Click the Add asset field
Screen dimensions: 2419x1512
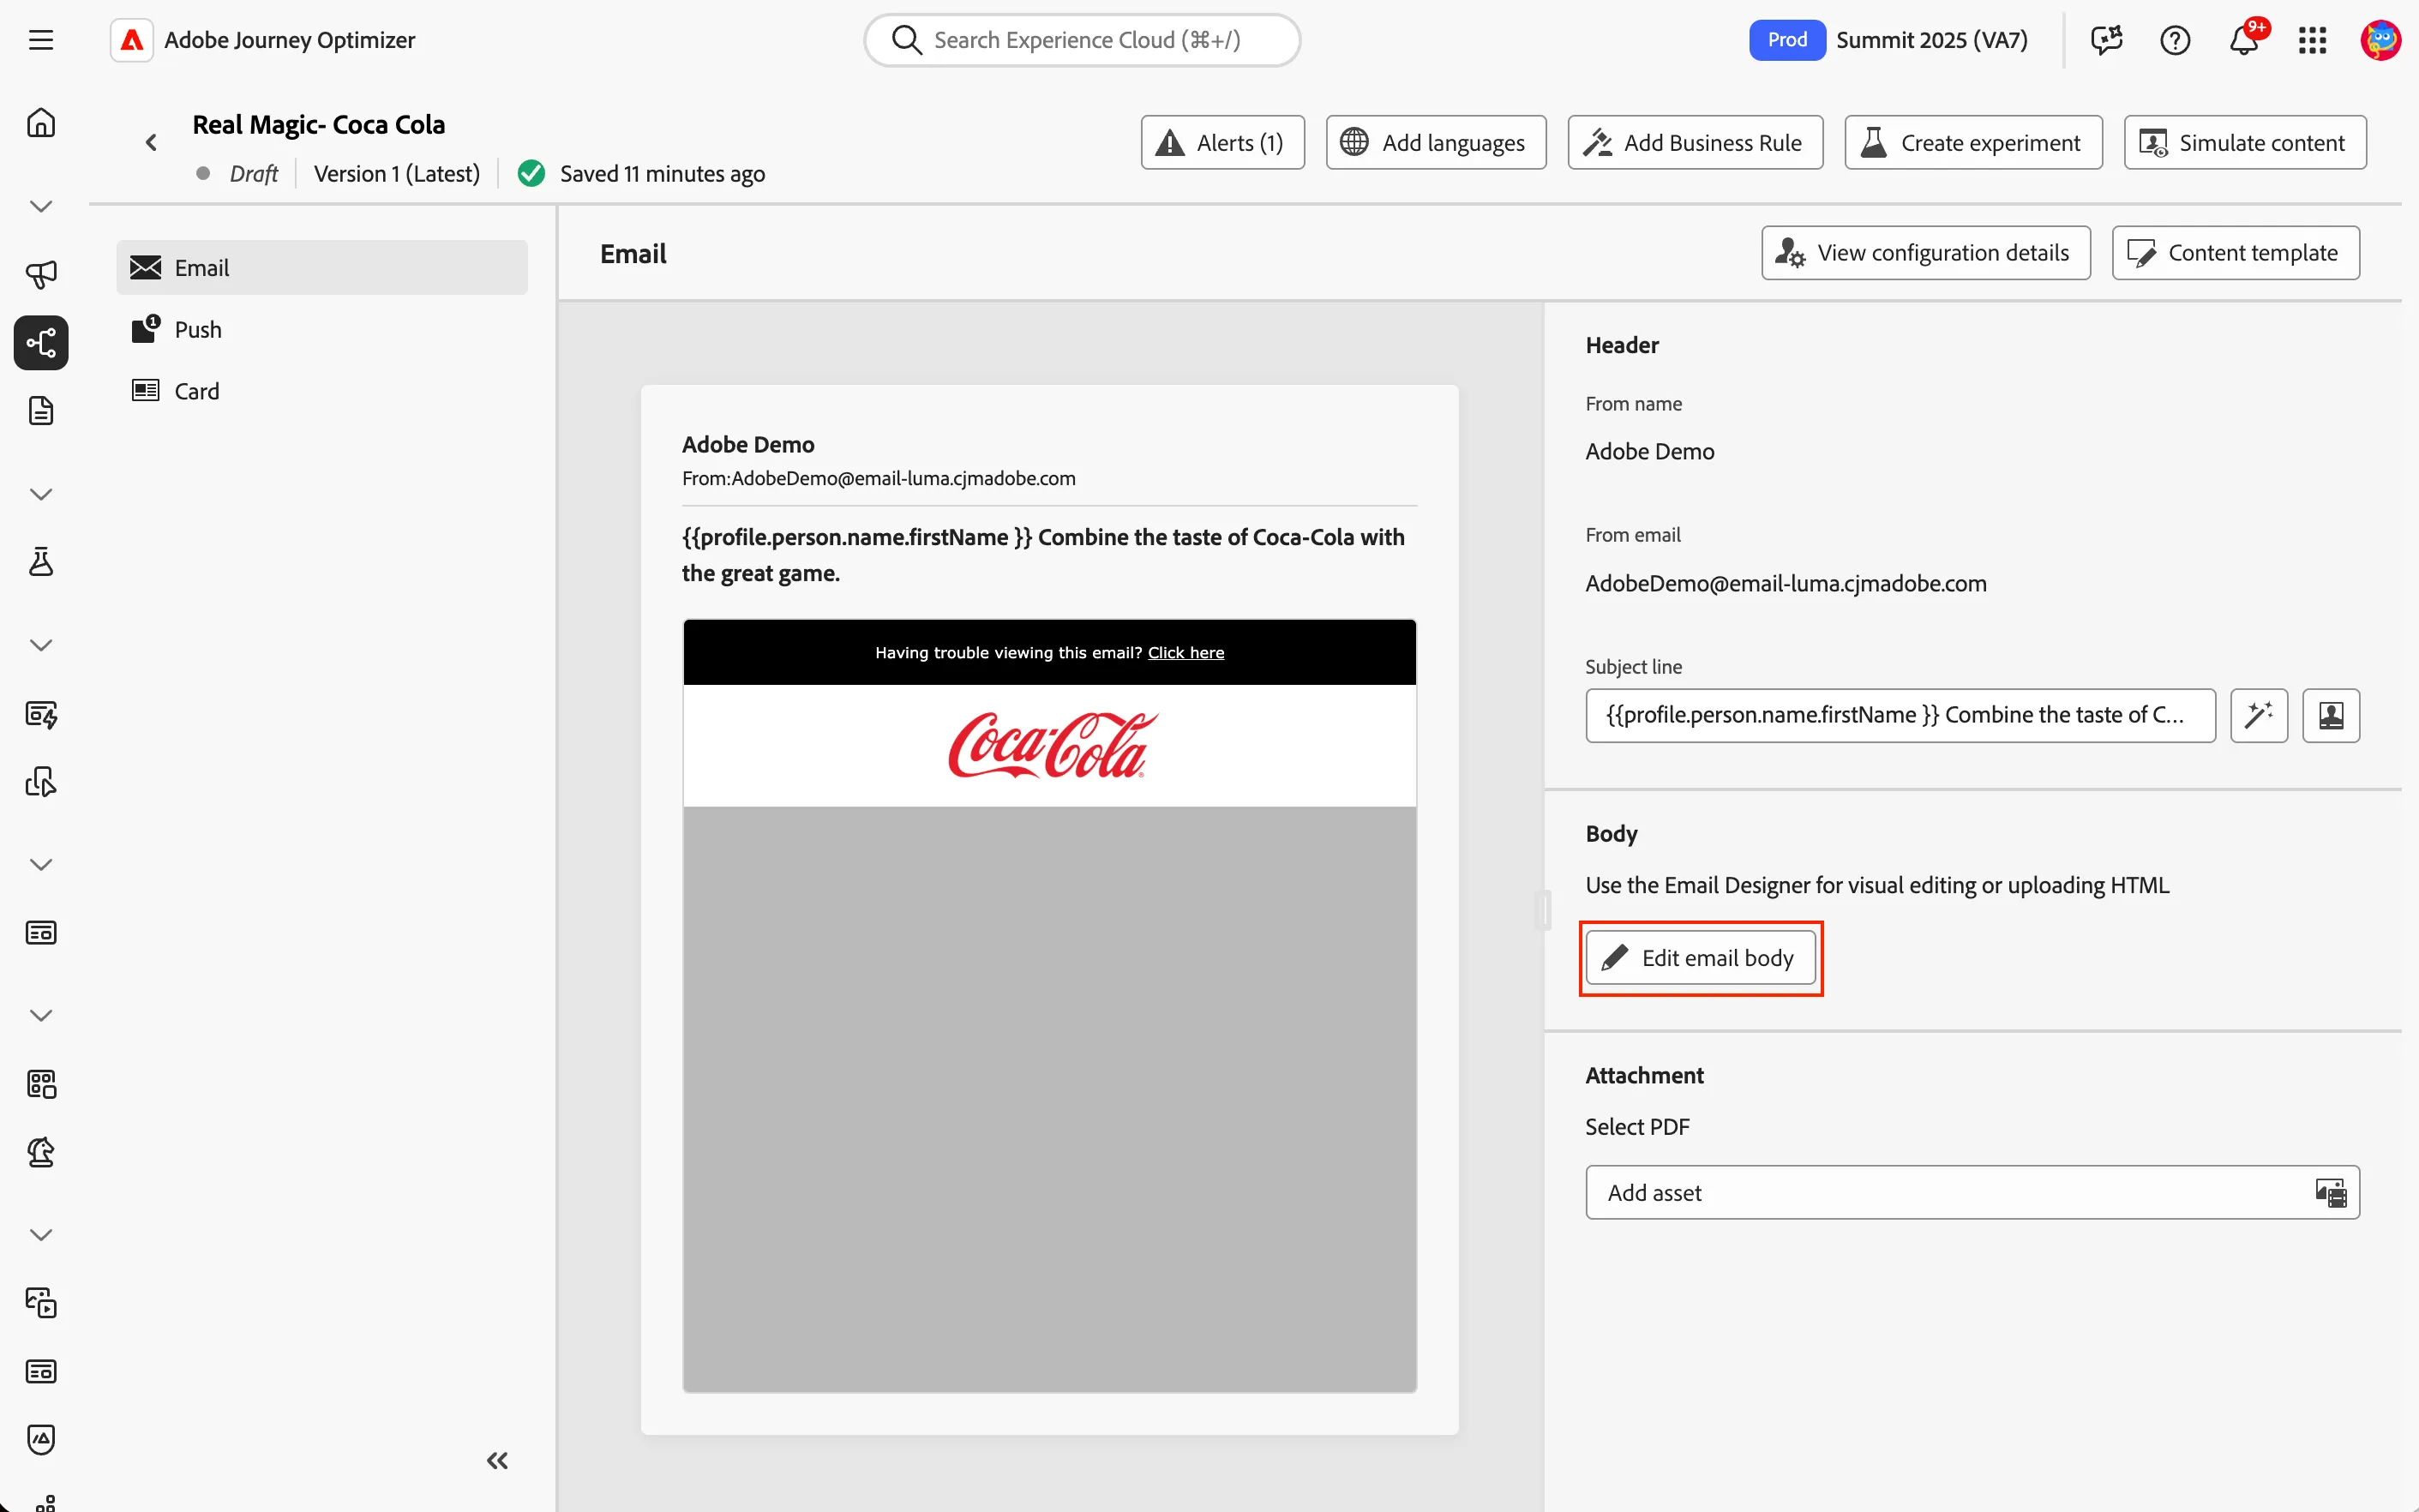pyautogui.click(x=1972, y=1192)
